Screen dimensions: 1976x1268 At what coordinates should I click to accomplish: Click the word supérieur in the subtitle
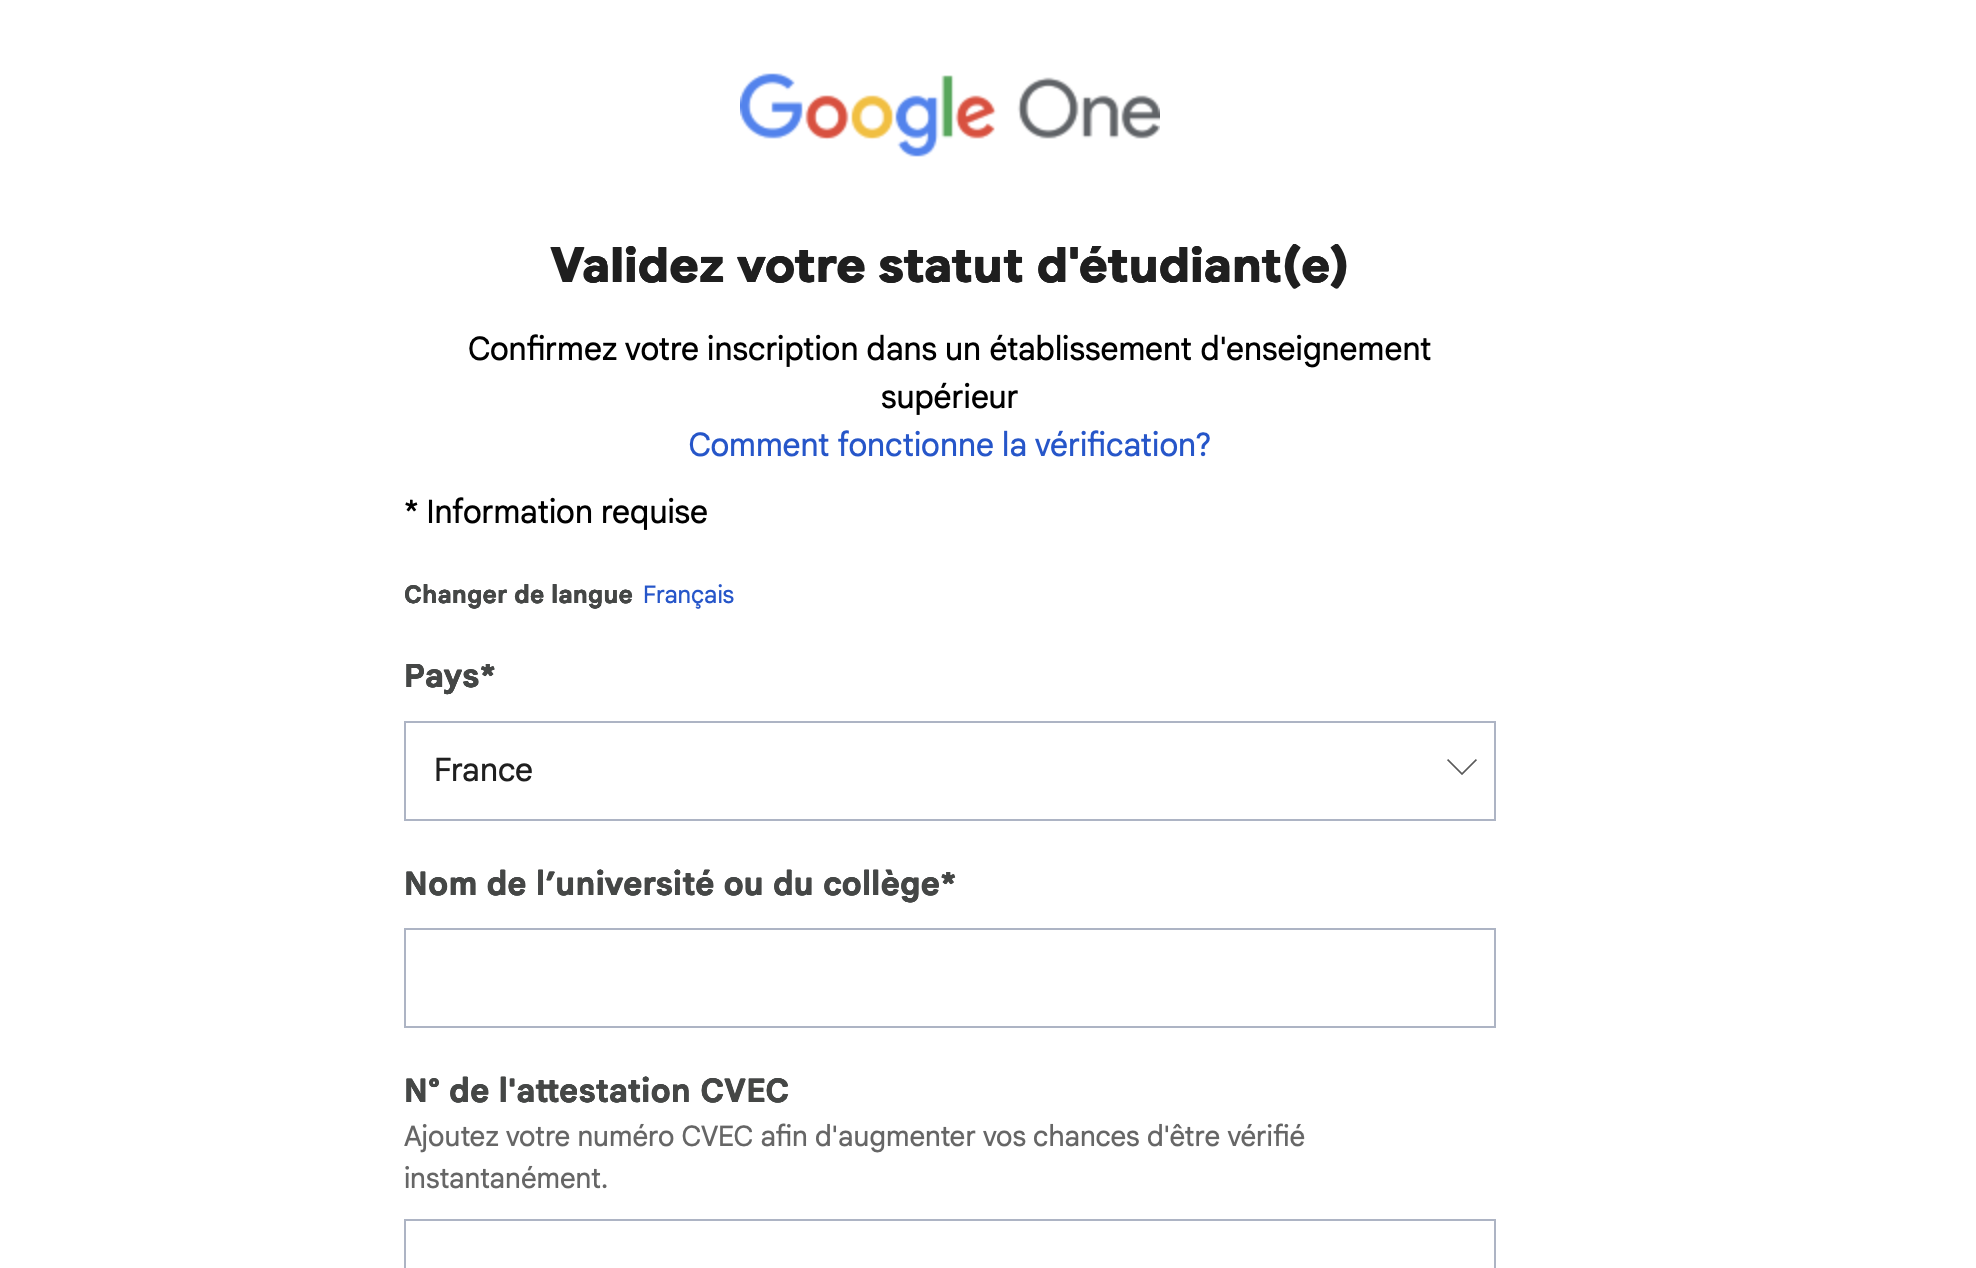949,397
